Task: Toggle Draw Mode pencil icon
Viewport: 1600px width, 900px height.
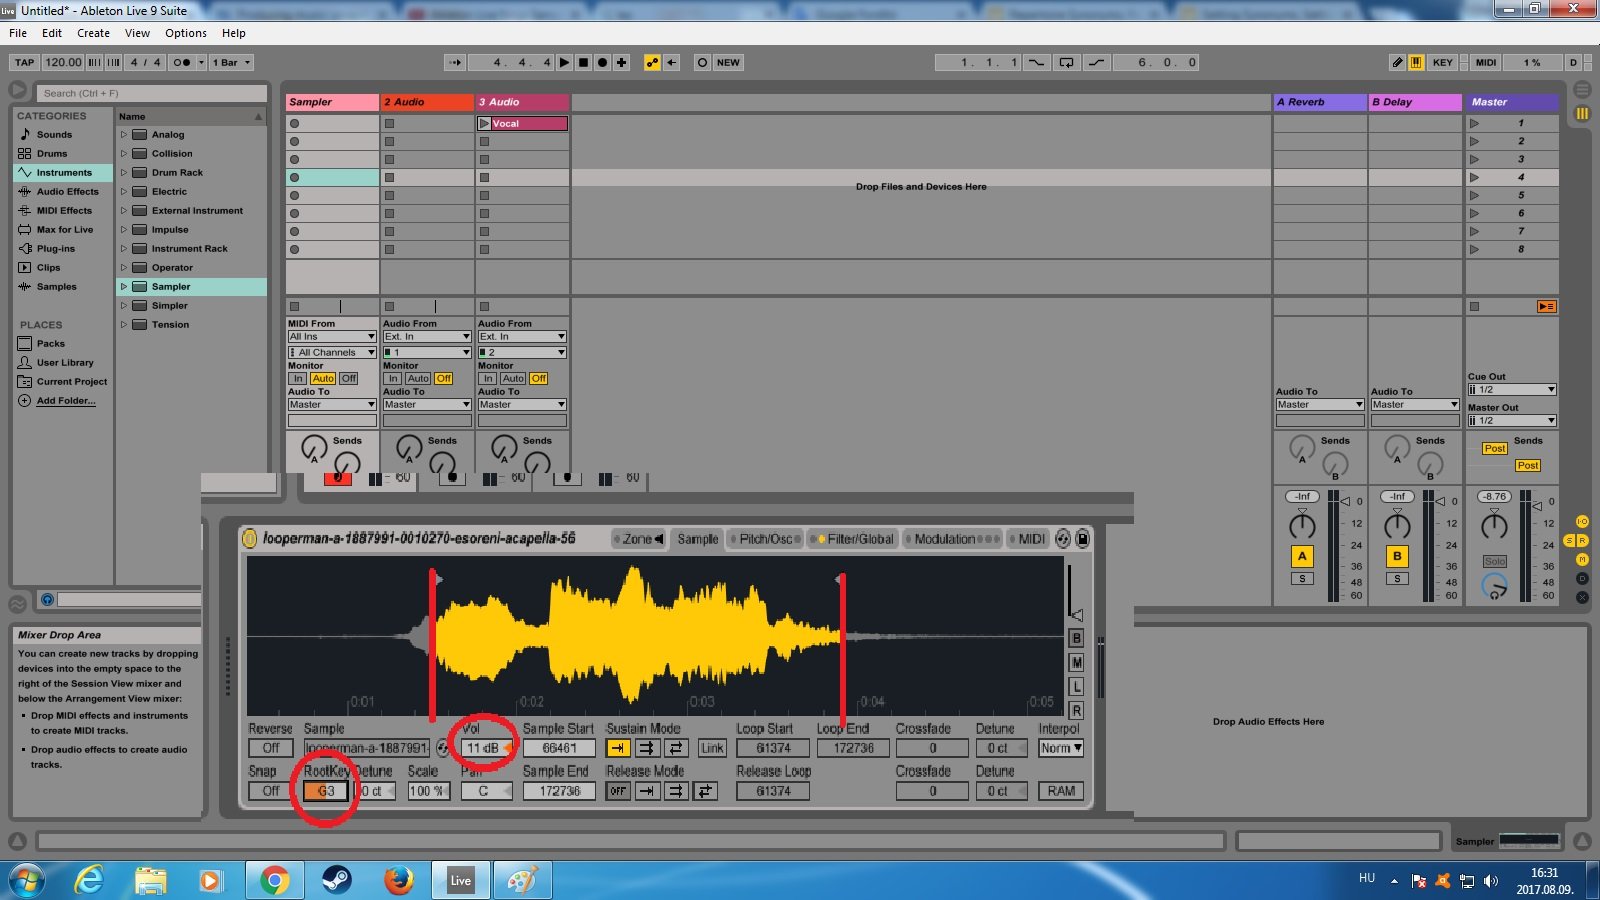Action: coord(1398,62)
